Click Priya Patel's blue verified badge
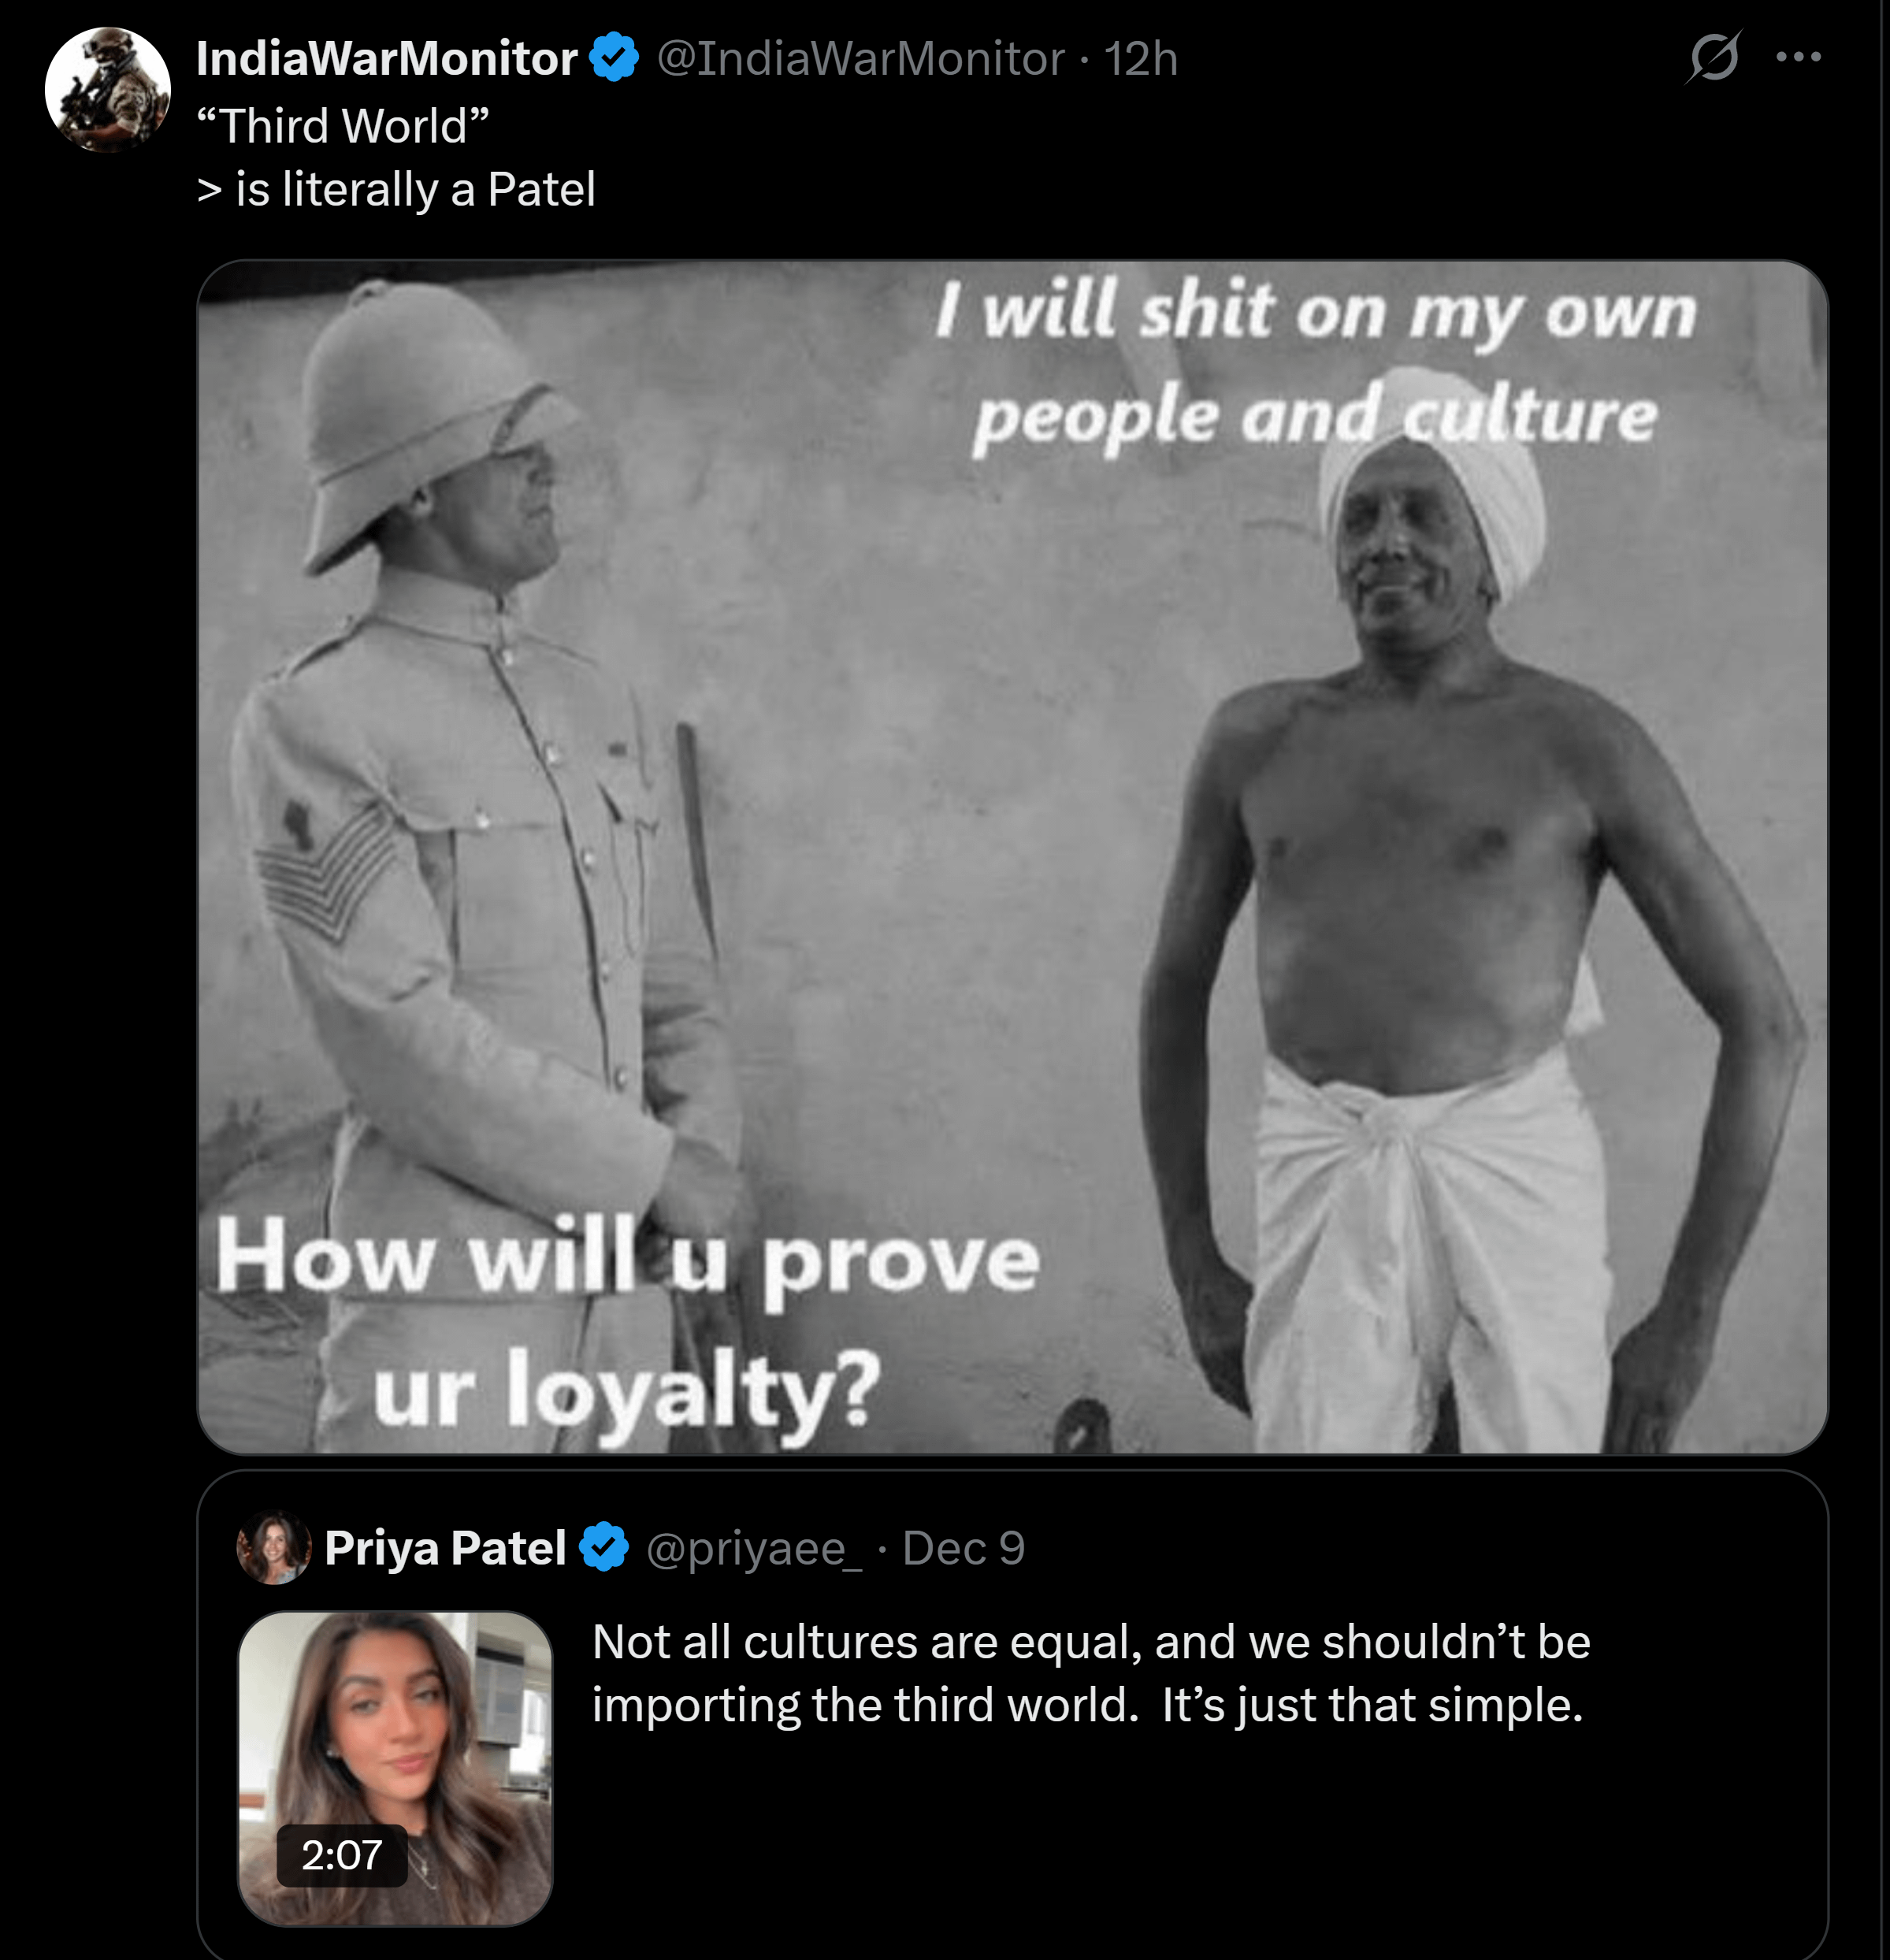 604,1547
